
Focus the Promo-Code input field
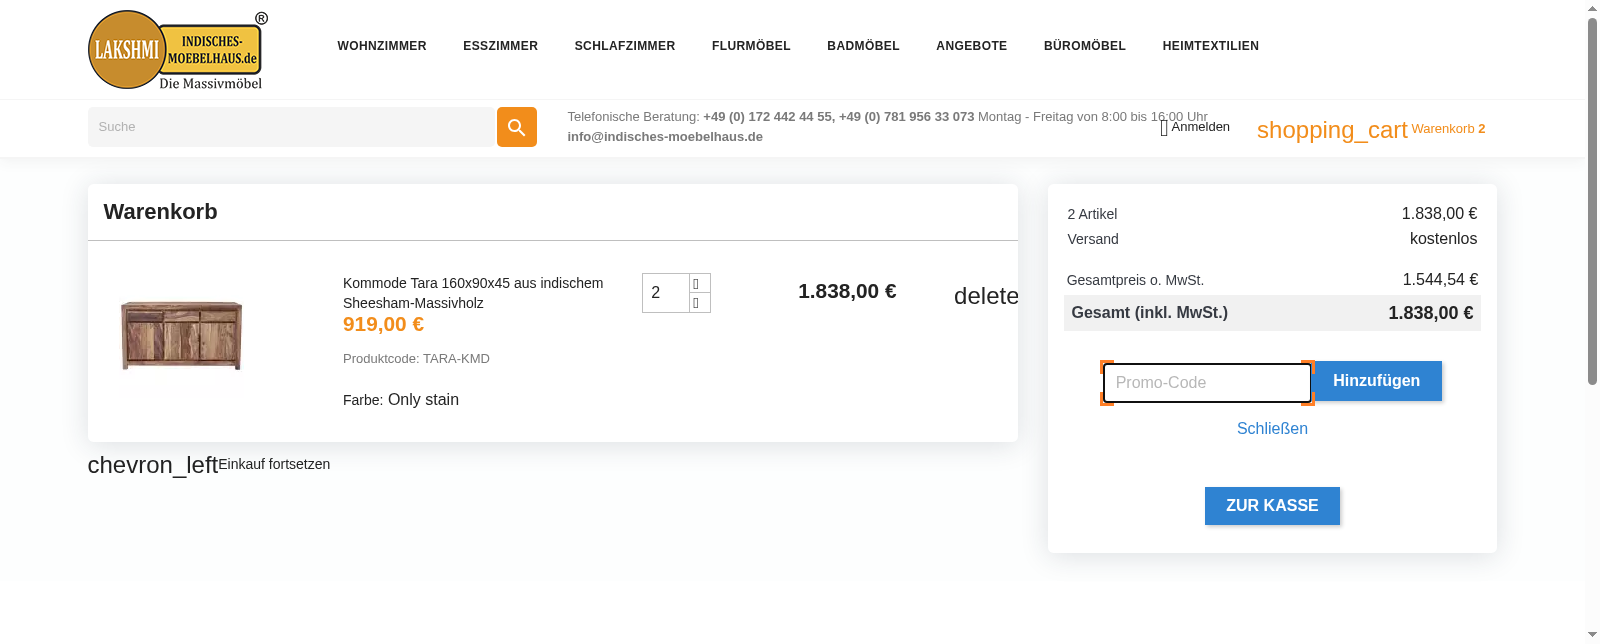point(1206,383)
